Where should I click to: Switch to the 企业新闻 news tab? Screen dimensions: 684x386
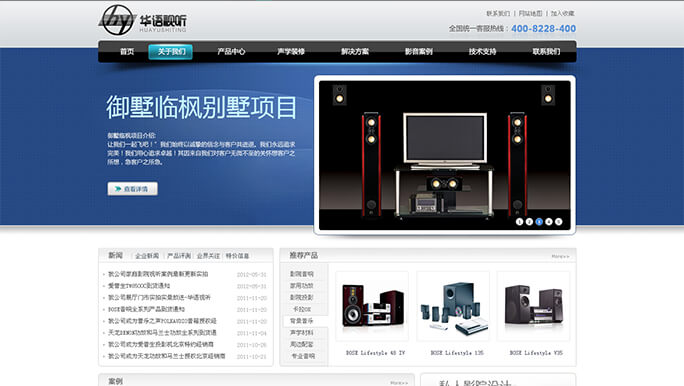click(x=147, y=256)
